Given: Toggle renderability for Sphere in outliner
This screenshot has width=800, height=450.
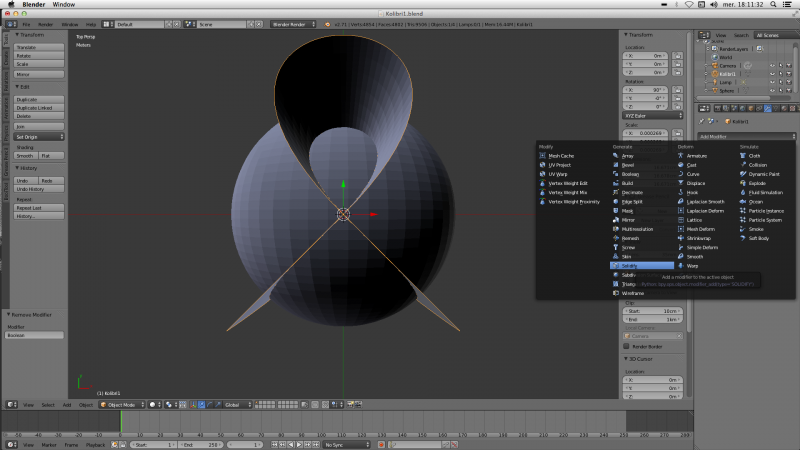Looking at the screenshot, I should pyautogui.click(x=789, y=90).
